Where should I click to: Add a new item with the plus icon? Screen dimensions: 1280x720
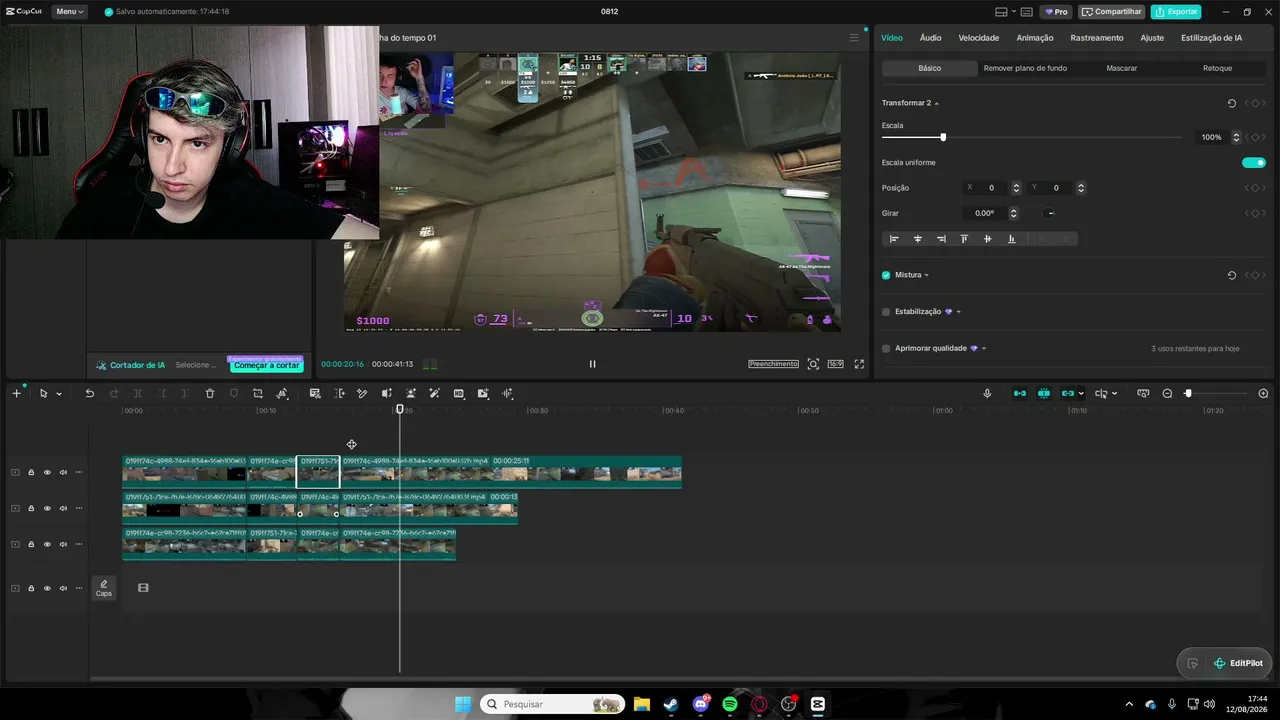(16, 394)
